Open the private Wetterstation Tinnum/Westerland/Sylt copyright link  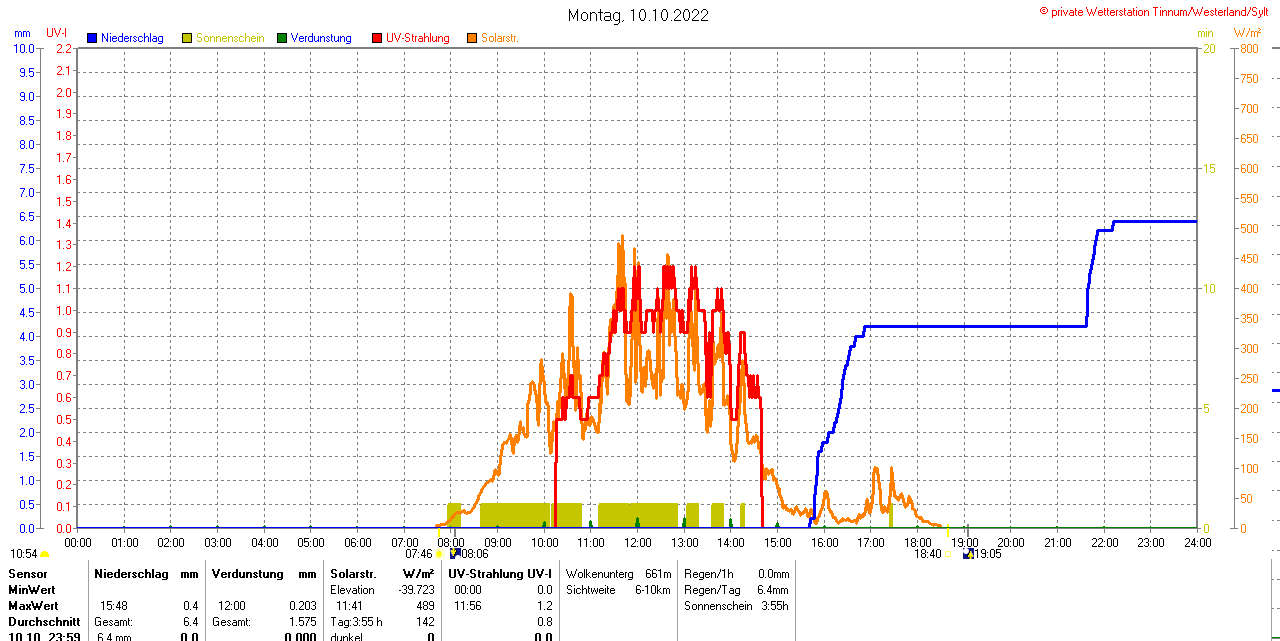click(x=1158, y=11)
